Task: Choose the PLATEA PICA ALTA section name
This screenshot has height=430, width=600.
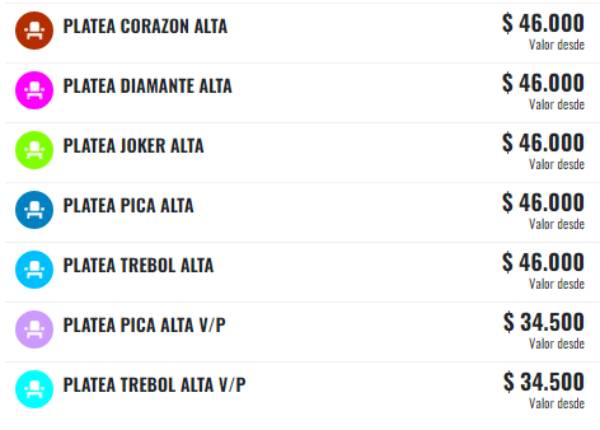Action: [128, 206]
